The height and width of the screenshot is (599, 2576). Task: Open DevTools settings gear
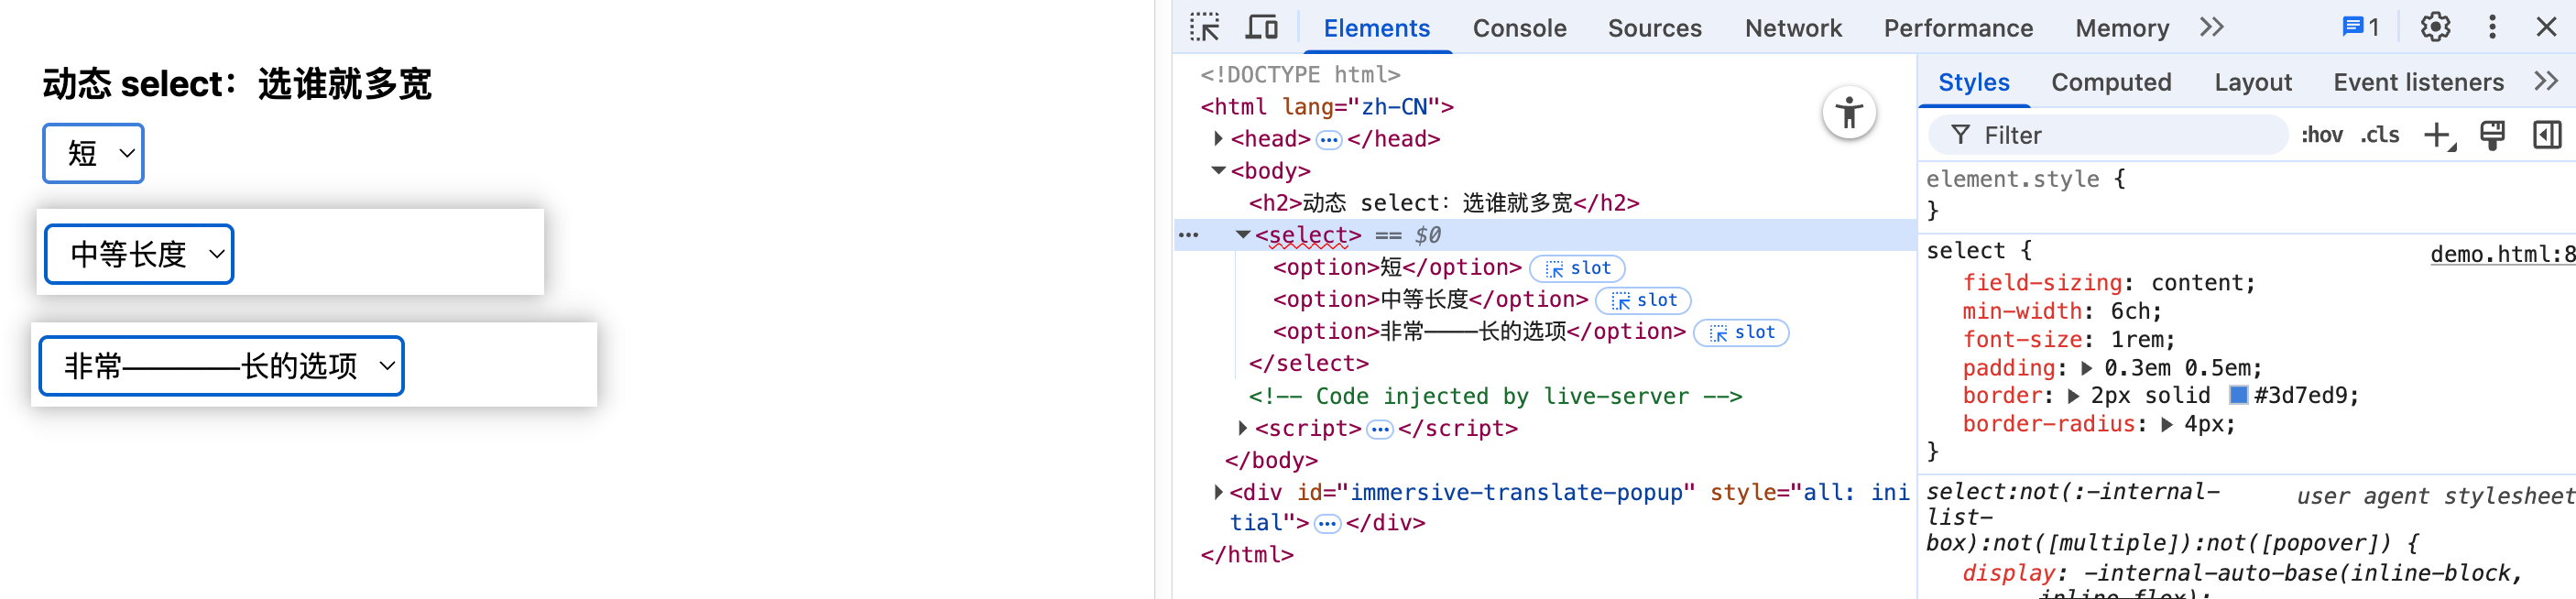click(2435, 27)
